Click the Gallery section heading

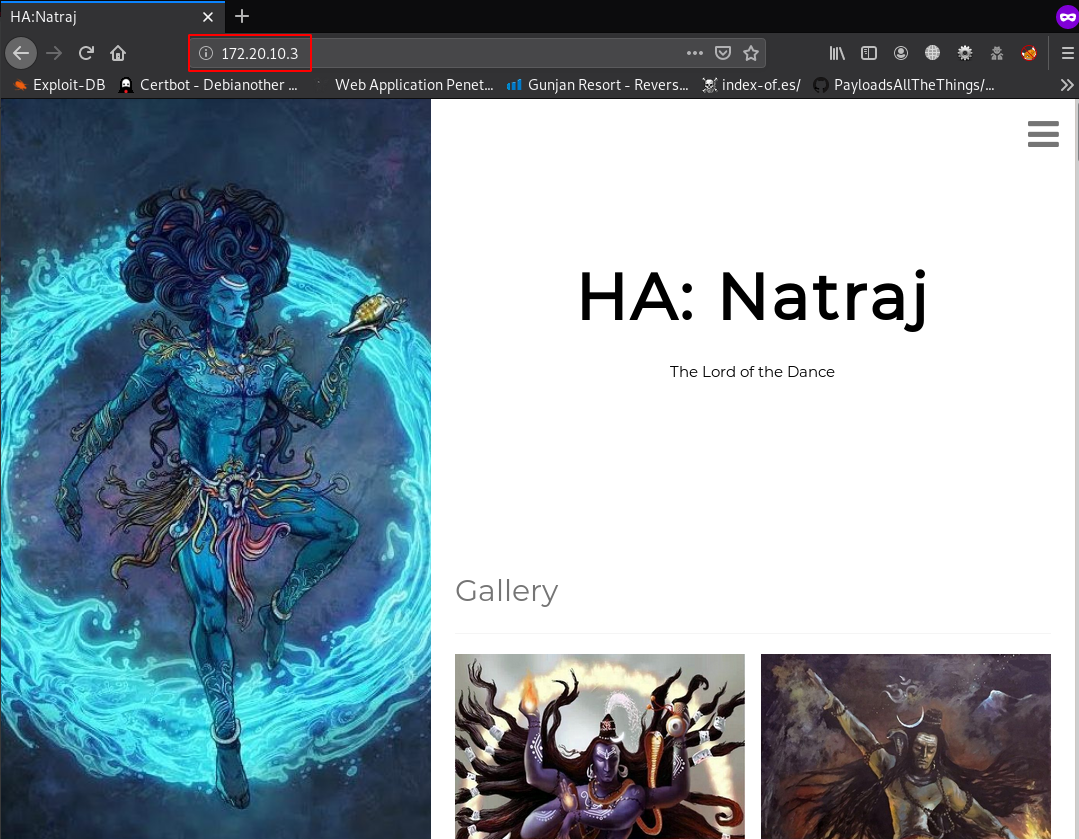coord(506,591)
